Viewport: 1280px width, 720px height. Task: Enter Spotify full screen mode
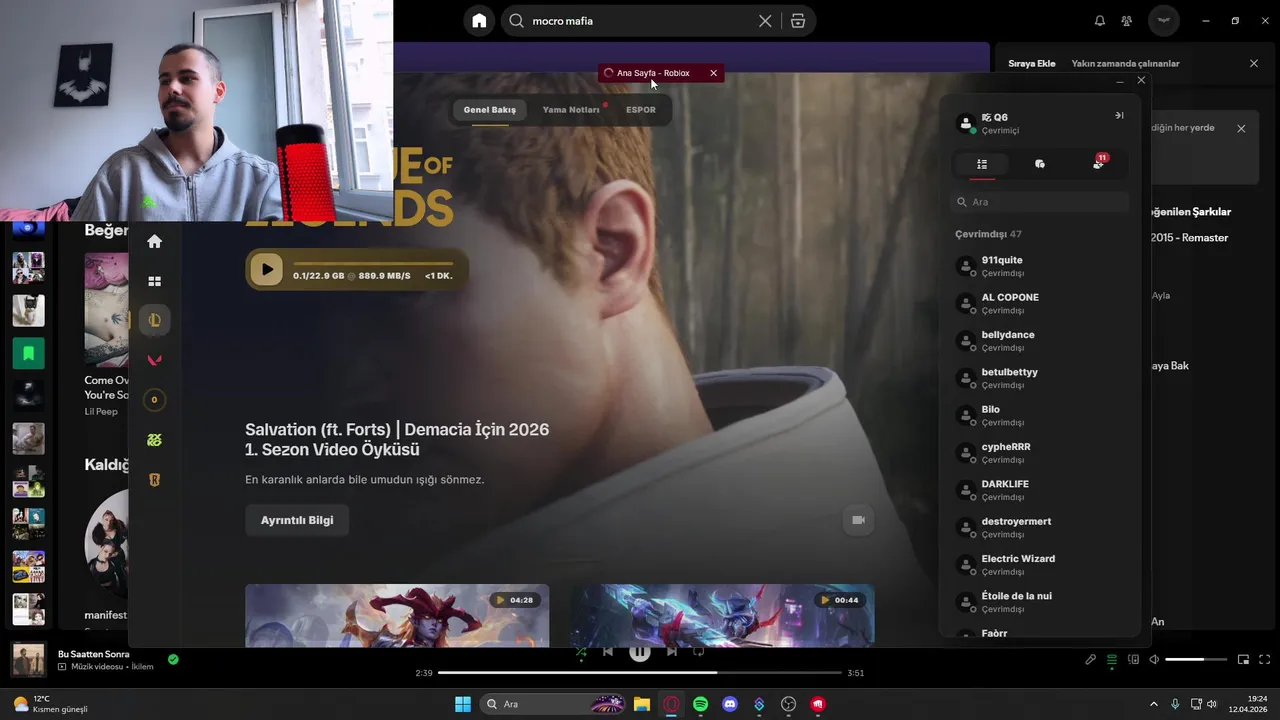(x=1264, y=660)
